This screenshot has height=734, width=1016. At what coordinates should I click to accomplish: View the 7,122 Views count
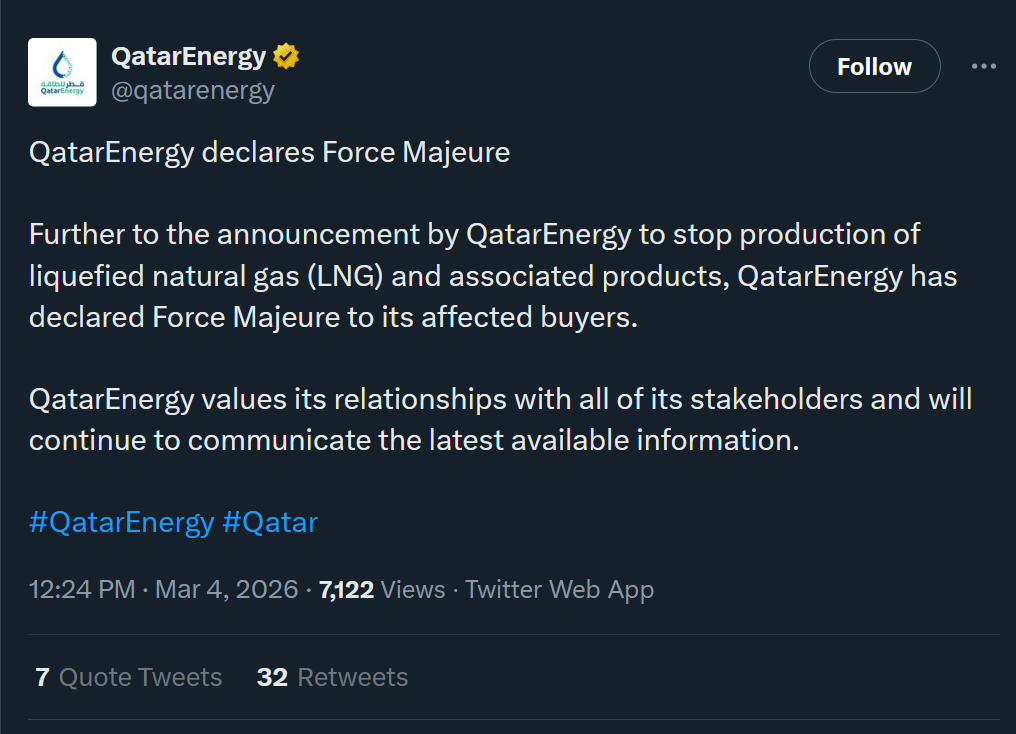(x=382, y=590)
